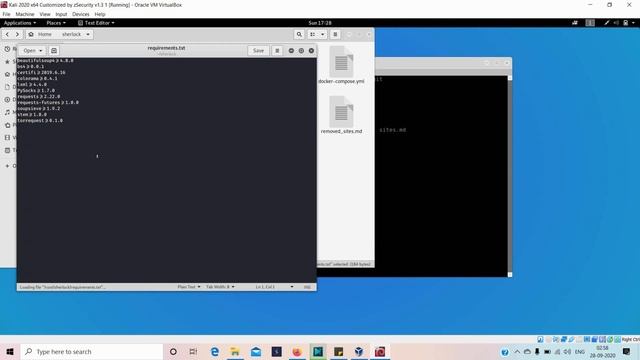Open Music in file manager sidebar
This screenshot has height=360, width=640.
pyautogui.click(x=8, y=112)
